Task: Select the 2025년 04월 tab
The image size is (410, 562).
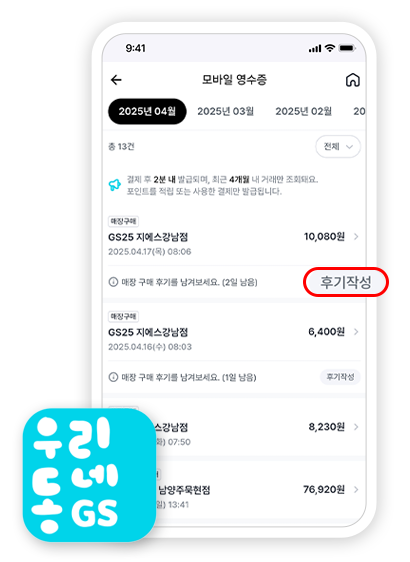Action: coord(147,111)
